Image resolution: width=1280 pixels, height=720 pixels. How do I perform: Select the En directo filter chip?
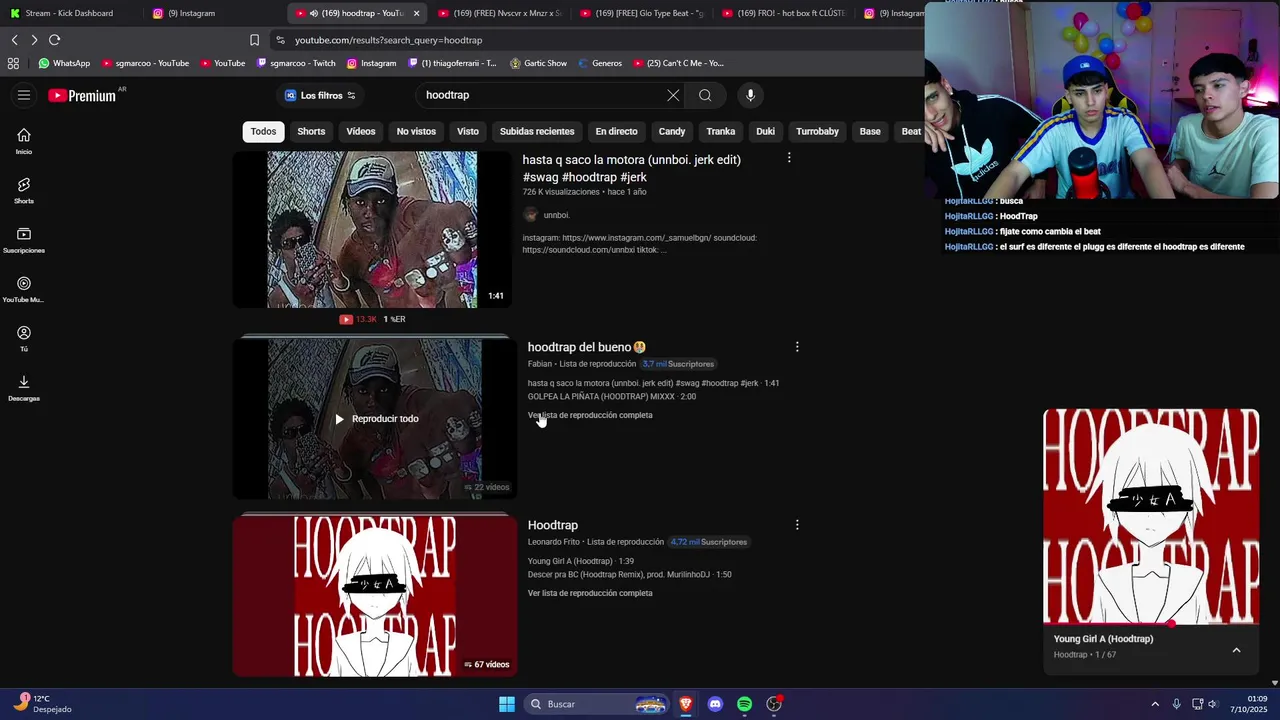click(x=616, y=131)
